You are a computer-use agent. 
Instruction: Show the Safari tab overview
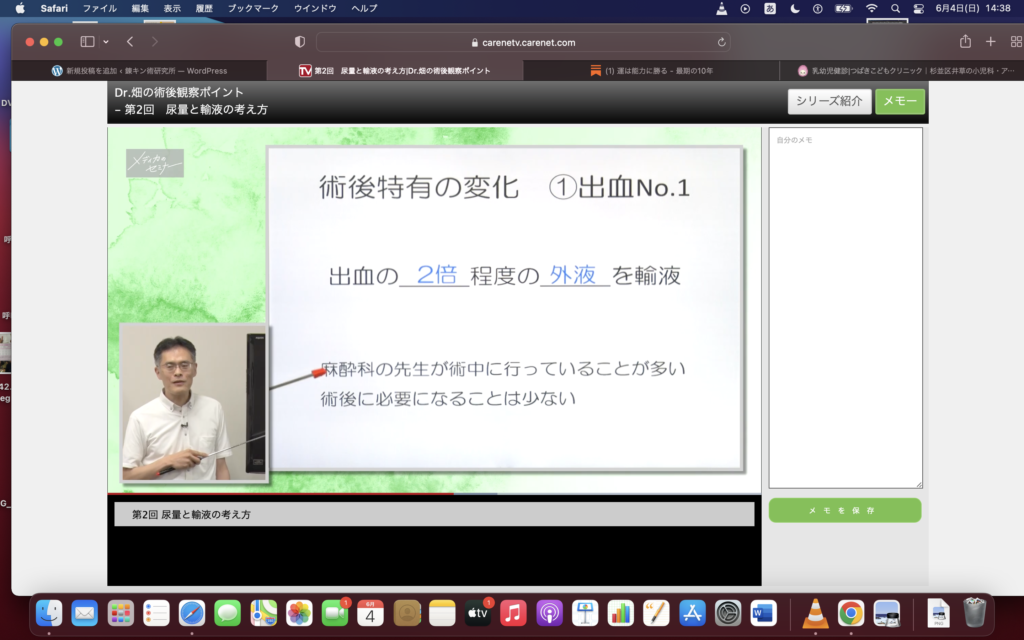(x=1013, y=42)
